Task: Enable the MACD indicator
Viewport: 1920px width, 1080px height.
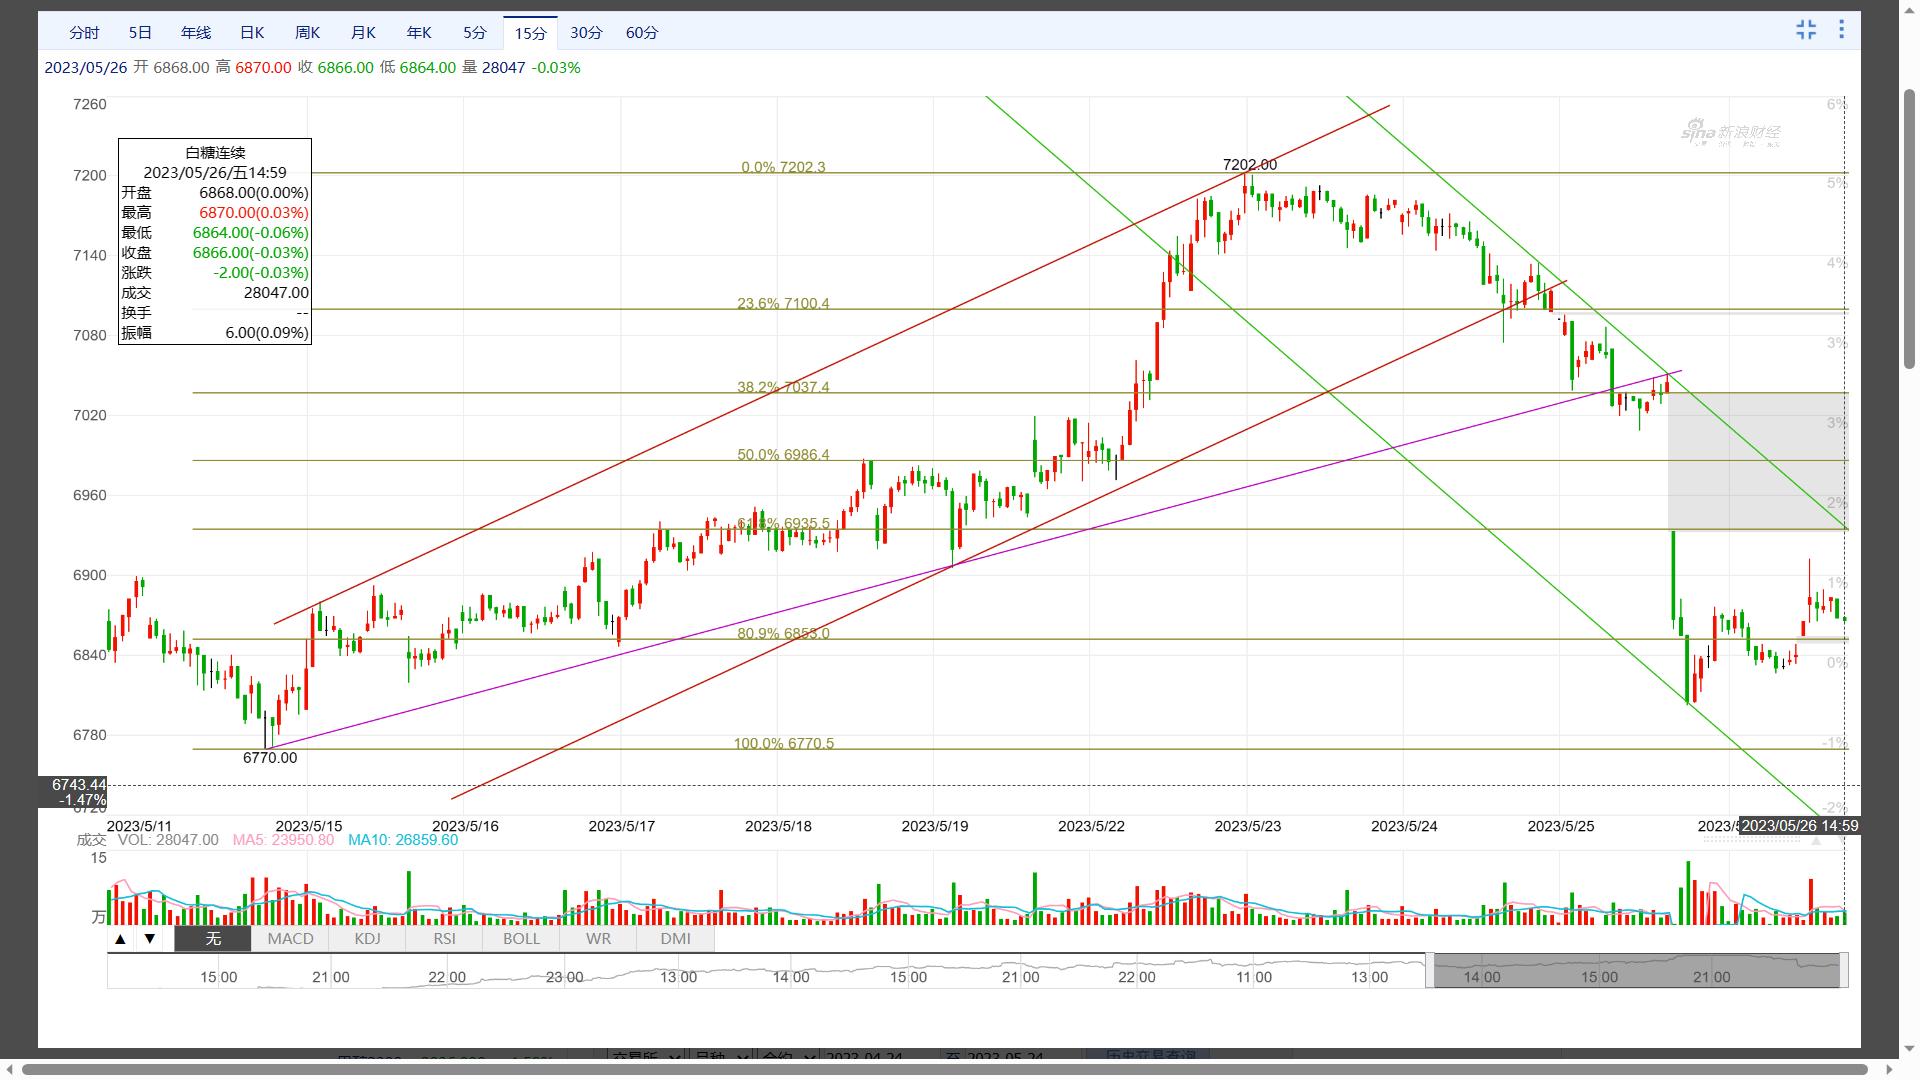Action: click(x=290, y=939)
